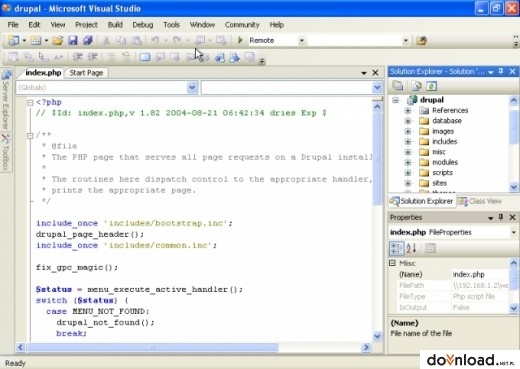Viewport: 520px width, 369px height.
Task: Pin the Solution Explorer panel
Action: tap(501, 71)
